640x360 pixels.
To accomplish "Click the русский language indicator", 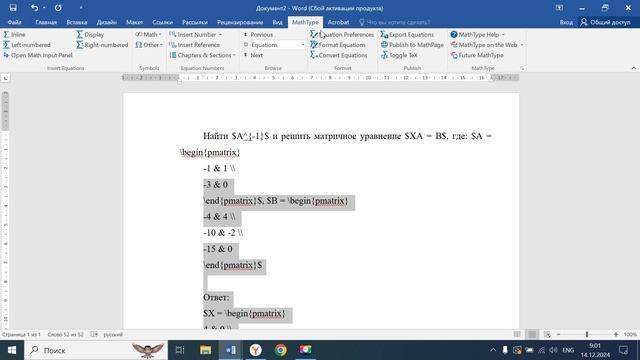I will click(x=113, y=334).
